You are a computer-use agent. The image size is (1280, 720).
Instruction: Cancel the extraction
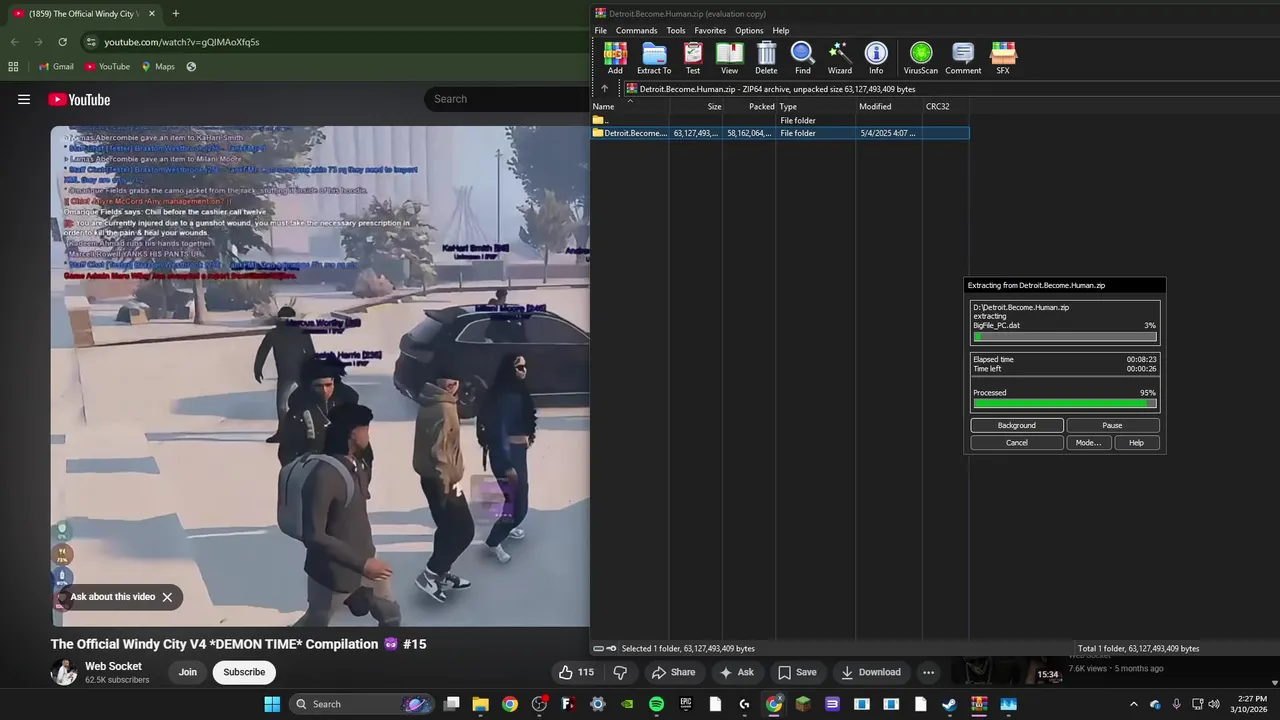pos(1017,443)
